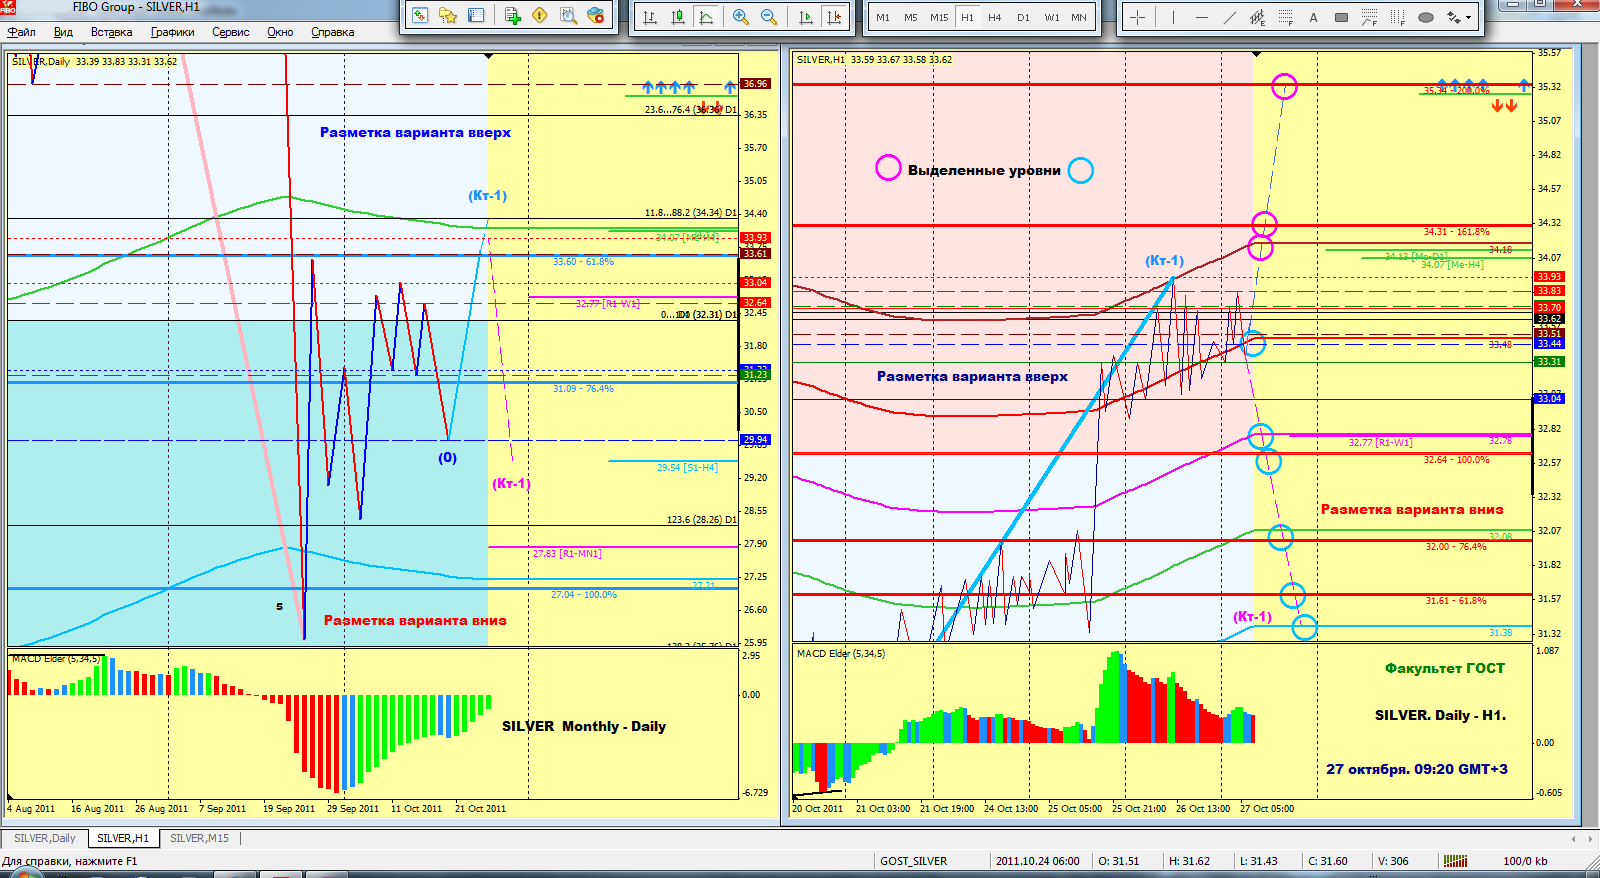Image resolution: width=1600 pixels, height=878 pixels.
Task: Click GOST_SILVER profile in status bar
Action: [x=914, y=861]
